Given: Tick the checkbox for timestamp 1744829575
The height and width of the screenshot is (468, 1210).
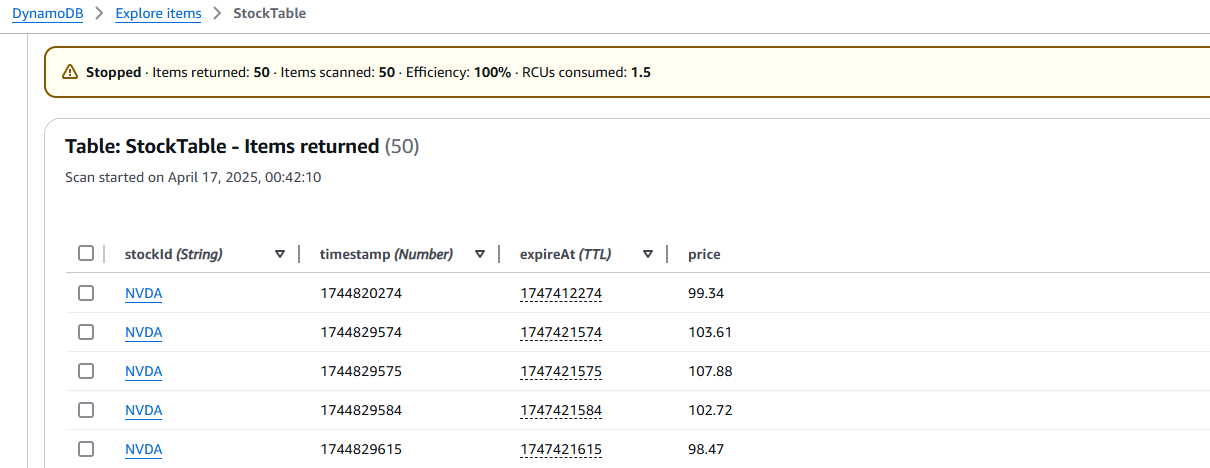Looking at the screenshot, I should (x=86, y=371).
